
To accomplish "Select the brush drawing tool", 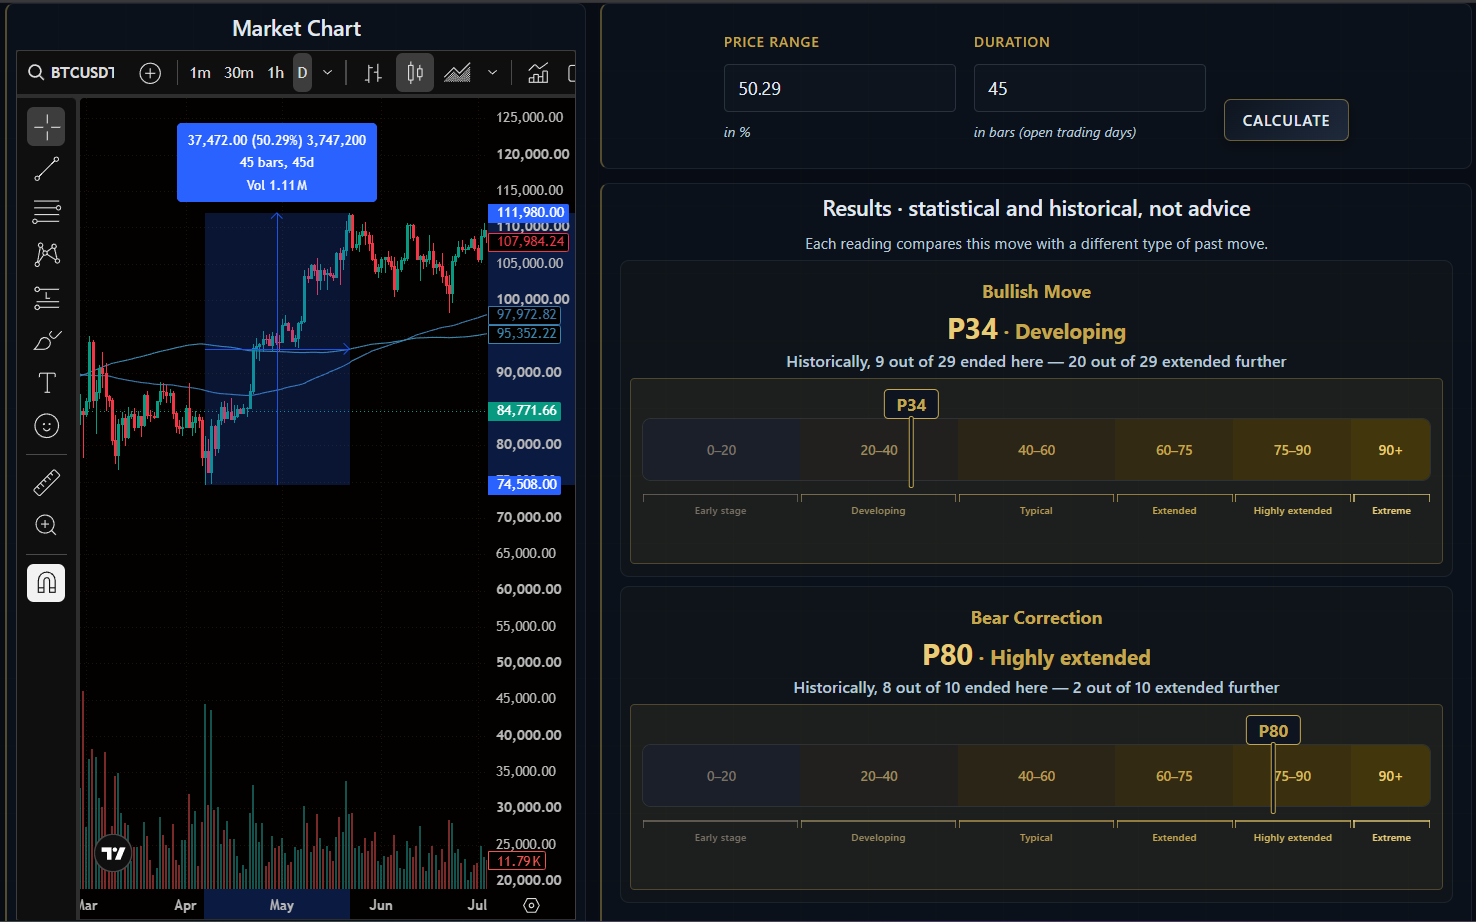I will 46,340.
